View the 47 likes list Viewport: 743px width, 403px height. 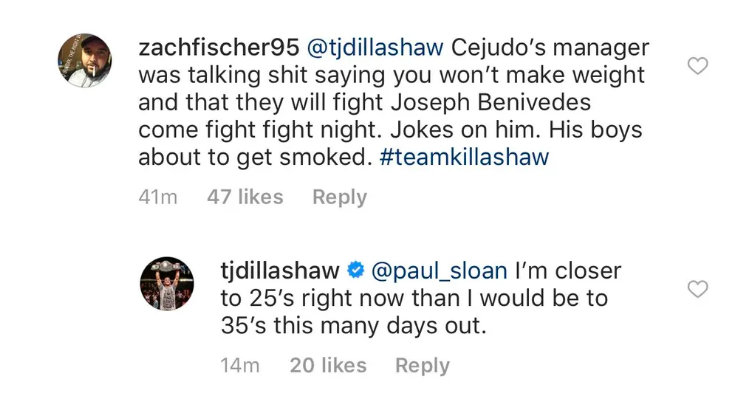[245, 197]
